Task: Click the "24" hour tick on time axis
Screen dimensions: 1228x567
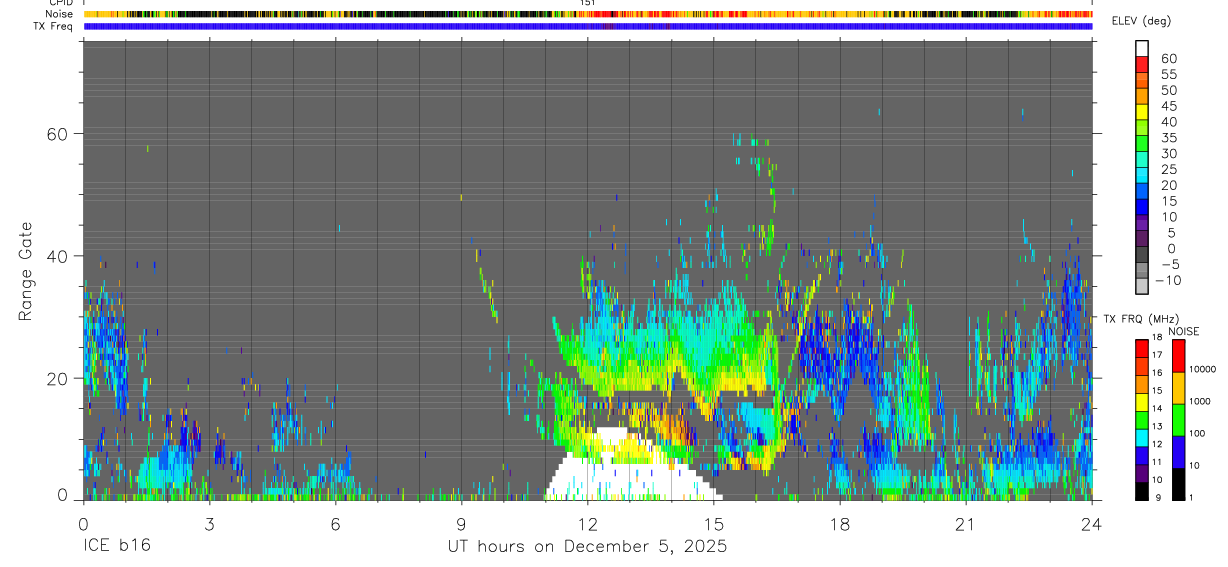Action: point(1091,523)
